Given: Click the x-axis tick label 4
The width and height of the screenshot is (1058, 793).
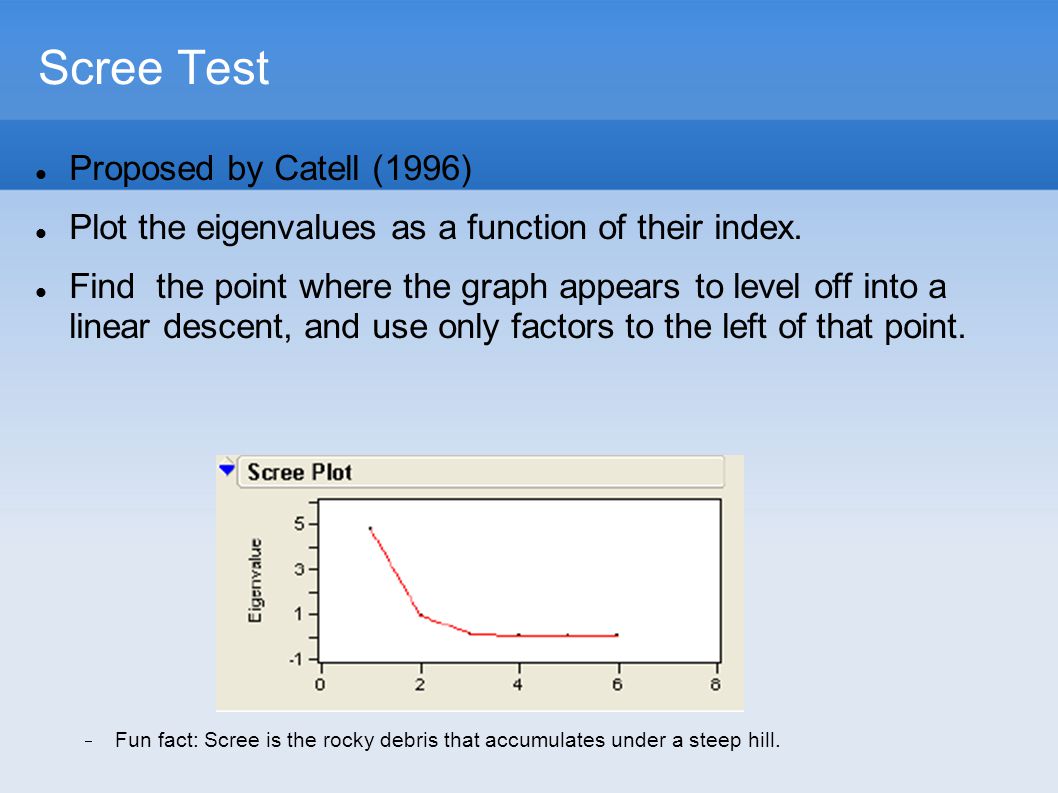Looking at the screenshot, I should [518, 684].
